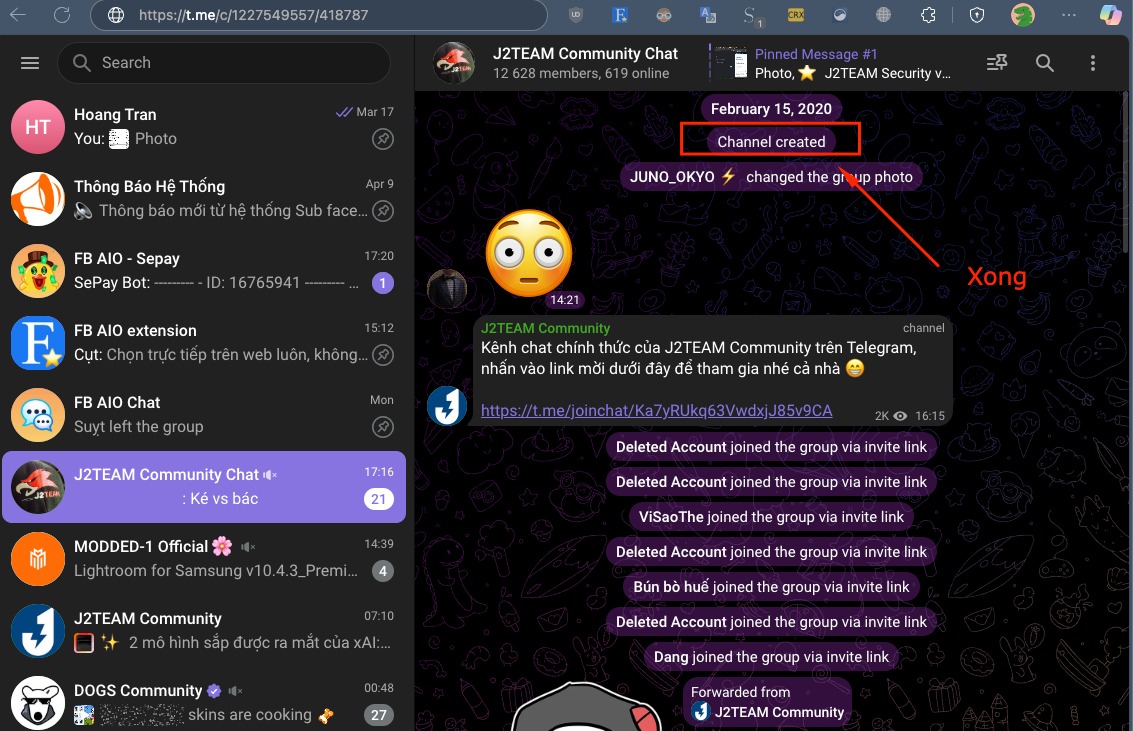Click the site info globe icon in address bar
Viewport: 1133px width, 731px height.
tap(116, 14)
